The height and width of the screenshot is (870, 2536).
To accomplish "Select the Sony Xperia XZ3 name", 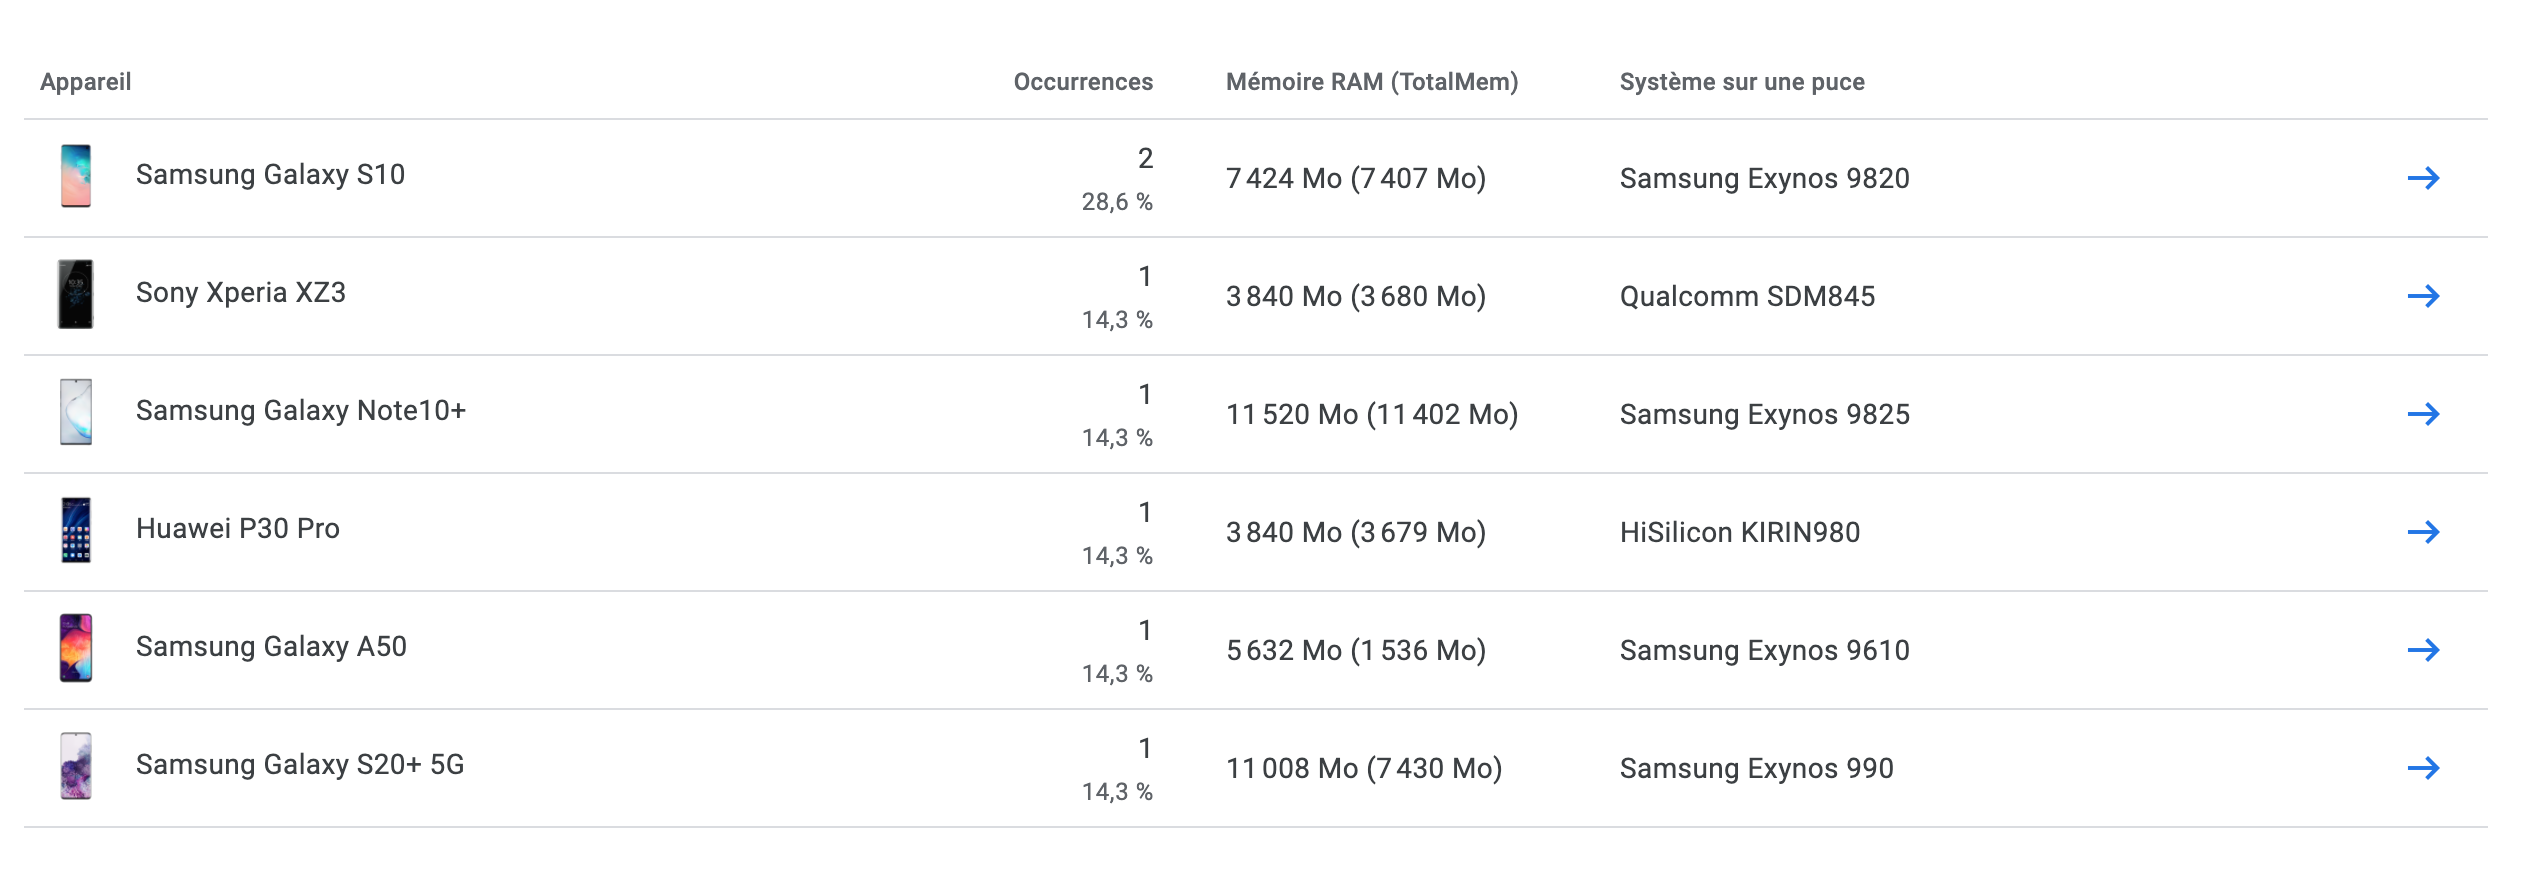I will [240, 293].
